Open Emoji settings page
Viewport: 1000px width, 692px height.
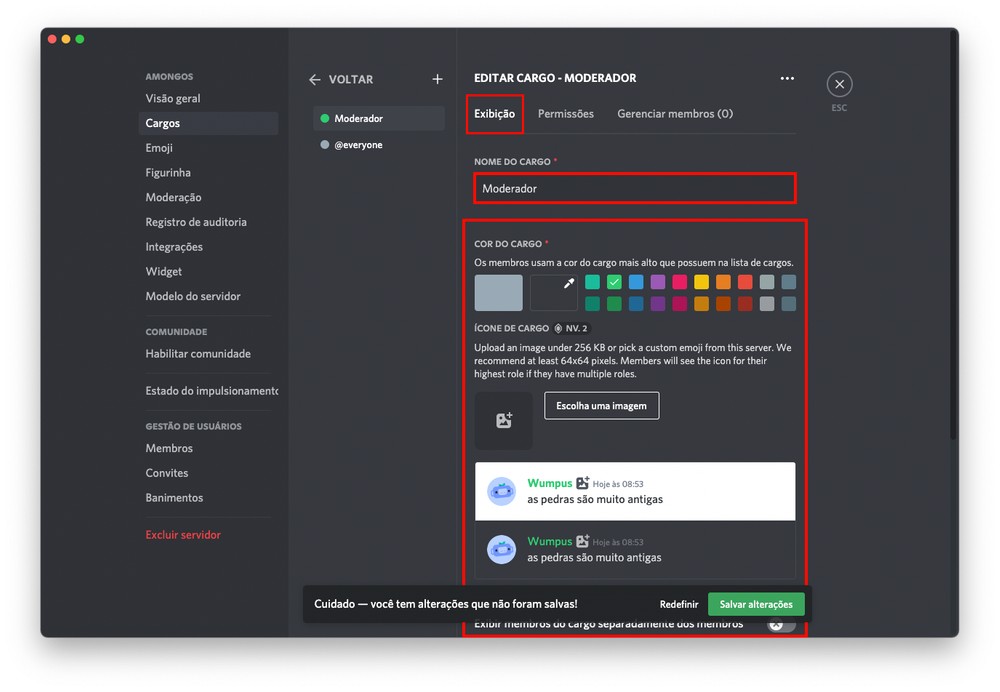click(x=208, y=148)
